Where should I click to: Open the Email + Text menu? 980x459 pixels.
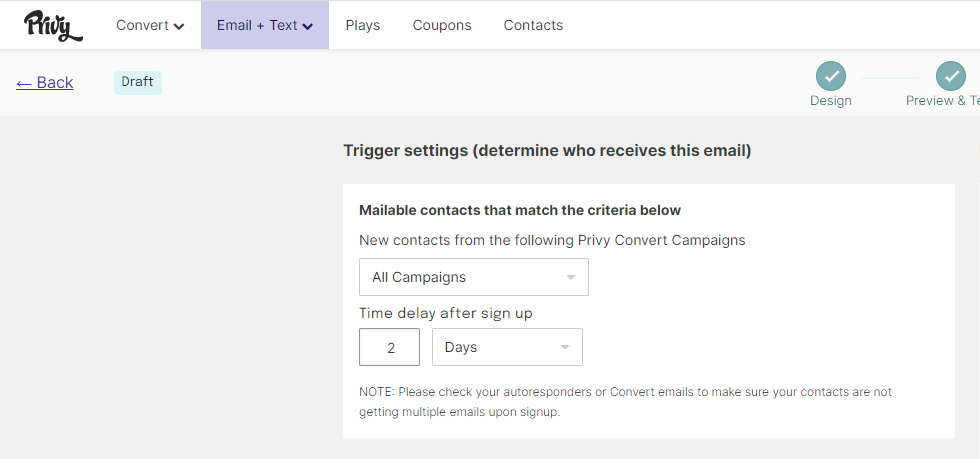click(x=264, y=25)
